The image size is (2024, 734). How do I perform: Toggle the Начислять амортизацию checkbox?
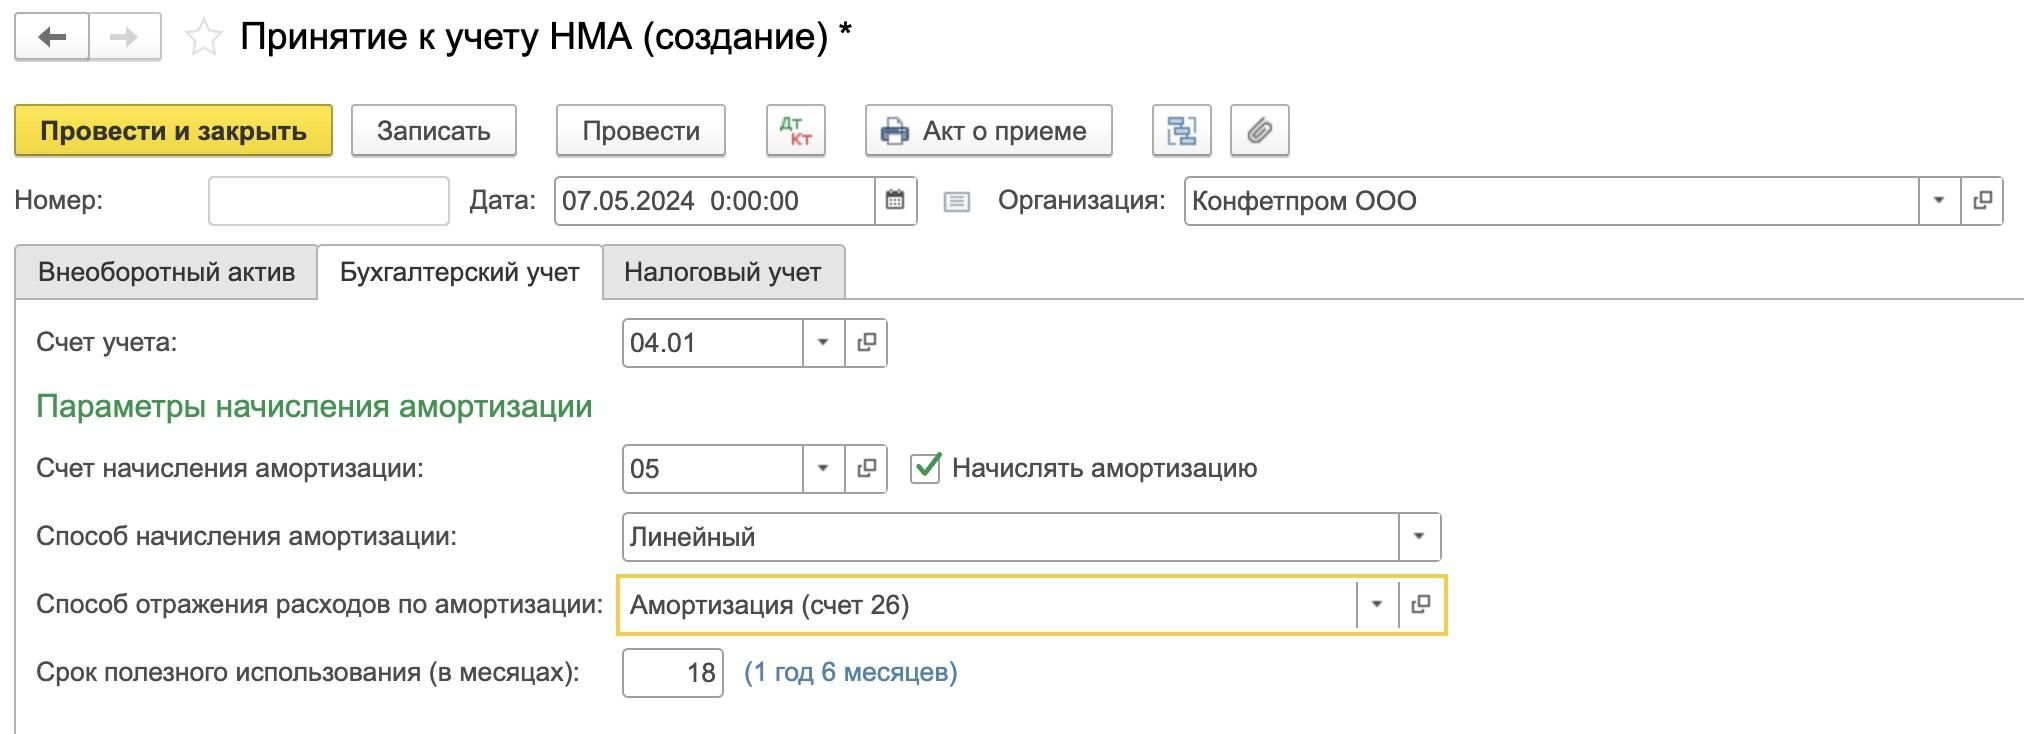tap(925, 468)
